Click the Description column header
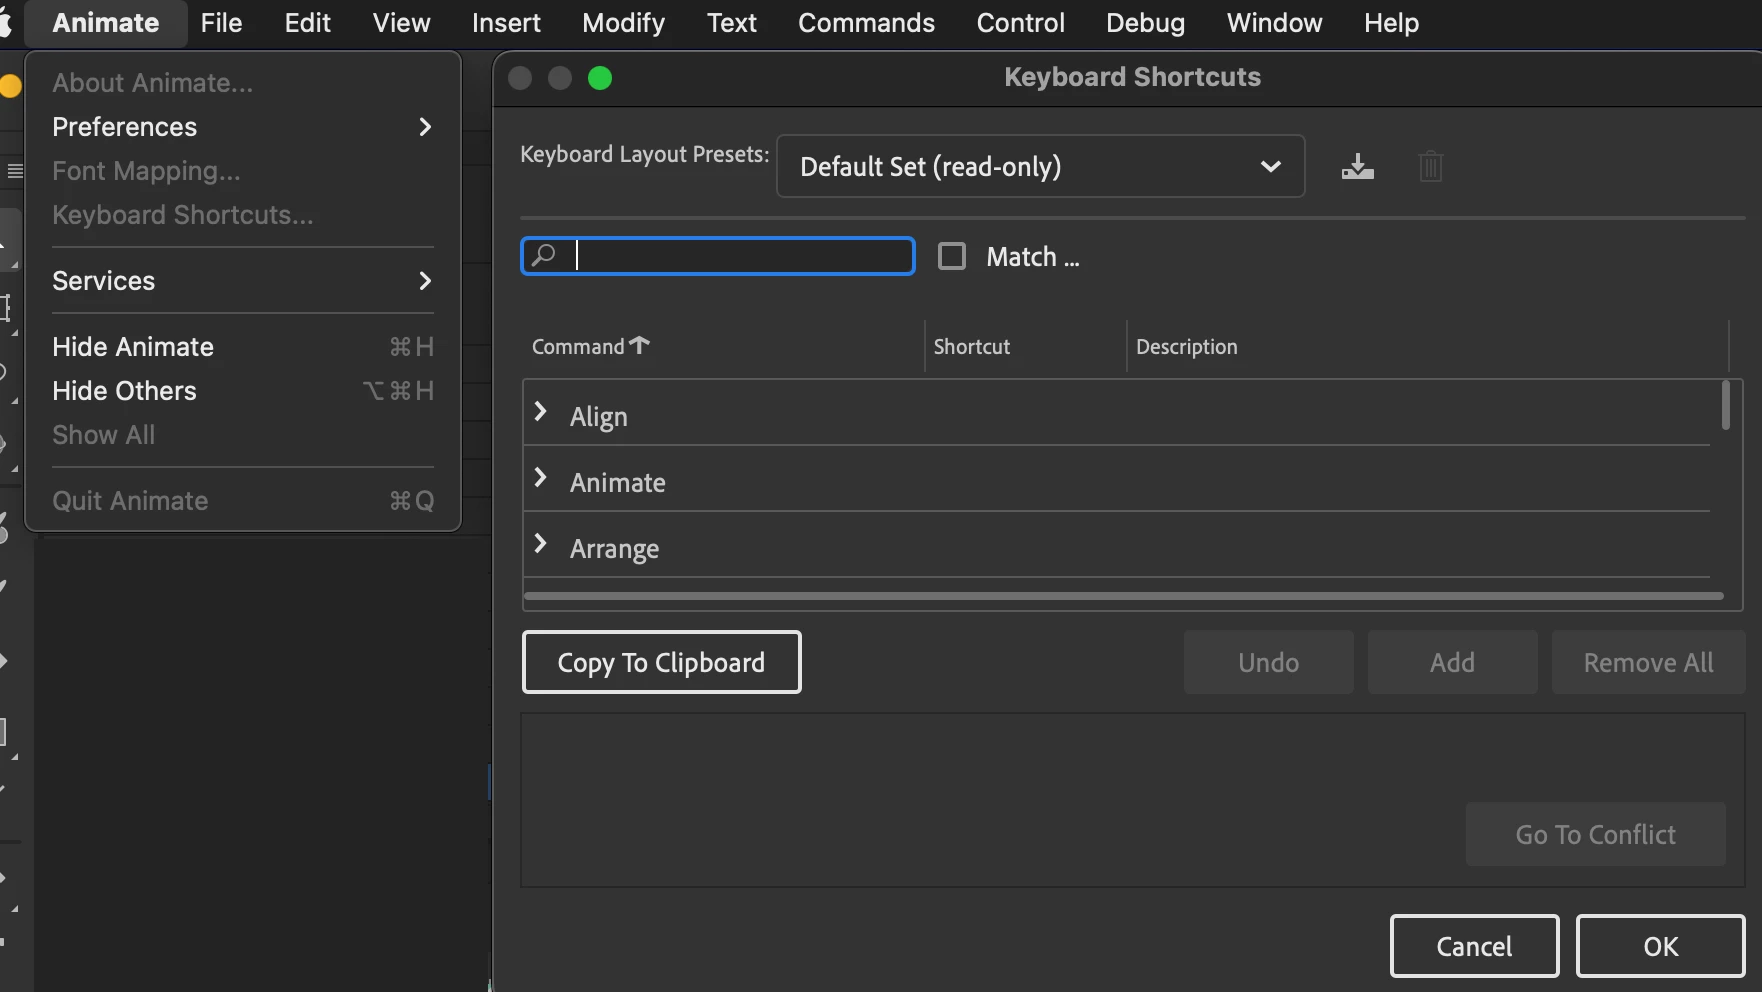This screenshot has width=1762, height=992. click(x=1186, y=346)
